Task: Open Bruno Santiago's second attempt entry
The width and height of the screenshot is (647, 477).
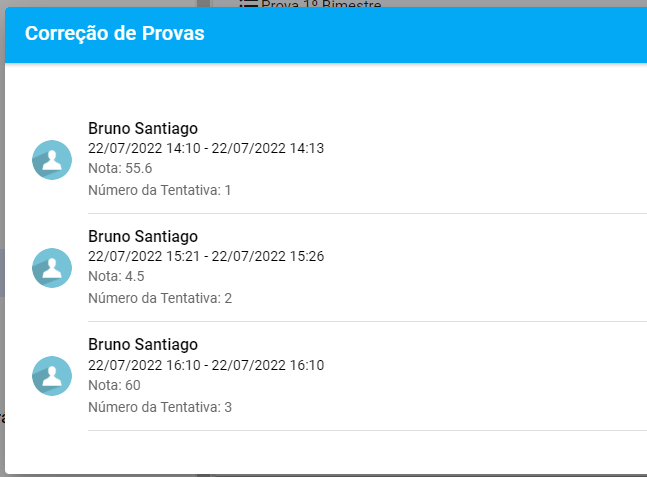Action: pyautogui.click(x=326, y=268)
